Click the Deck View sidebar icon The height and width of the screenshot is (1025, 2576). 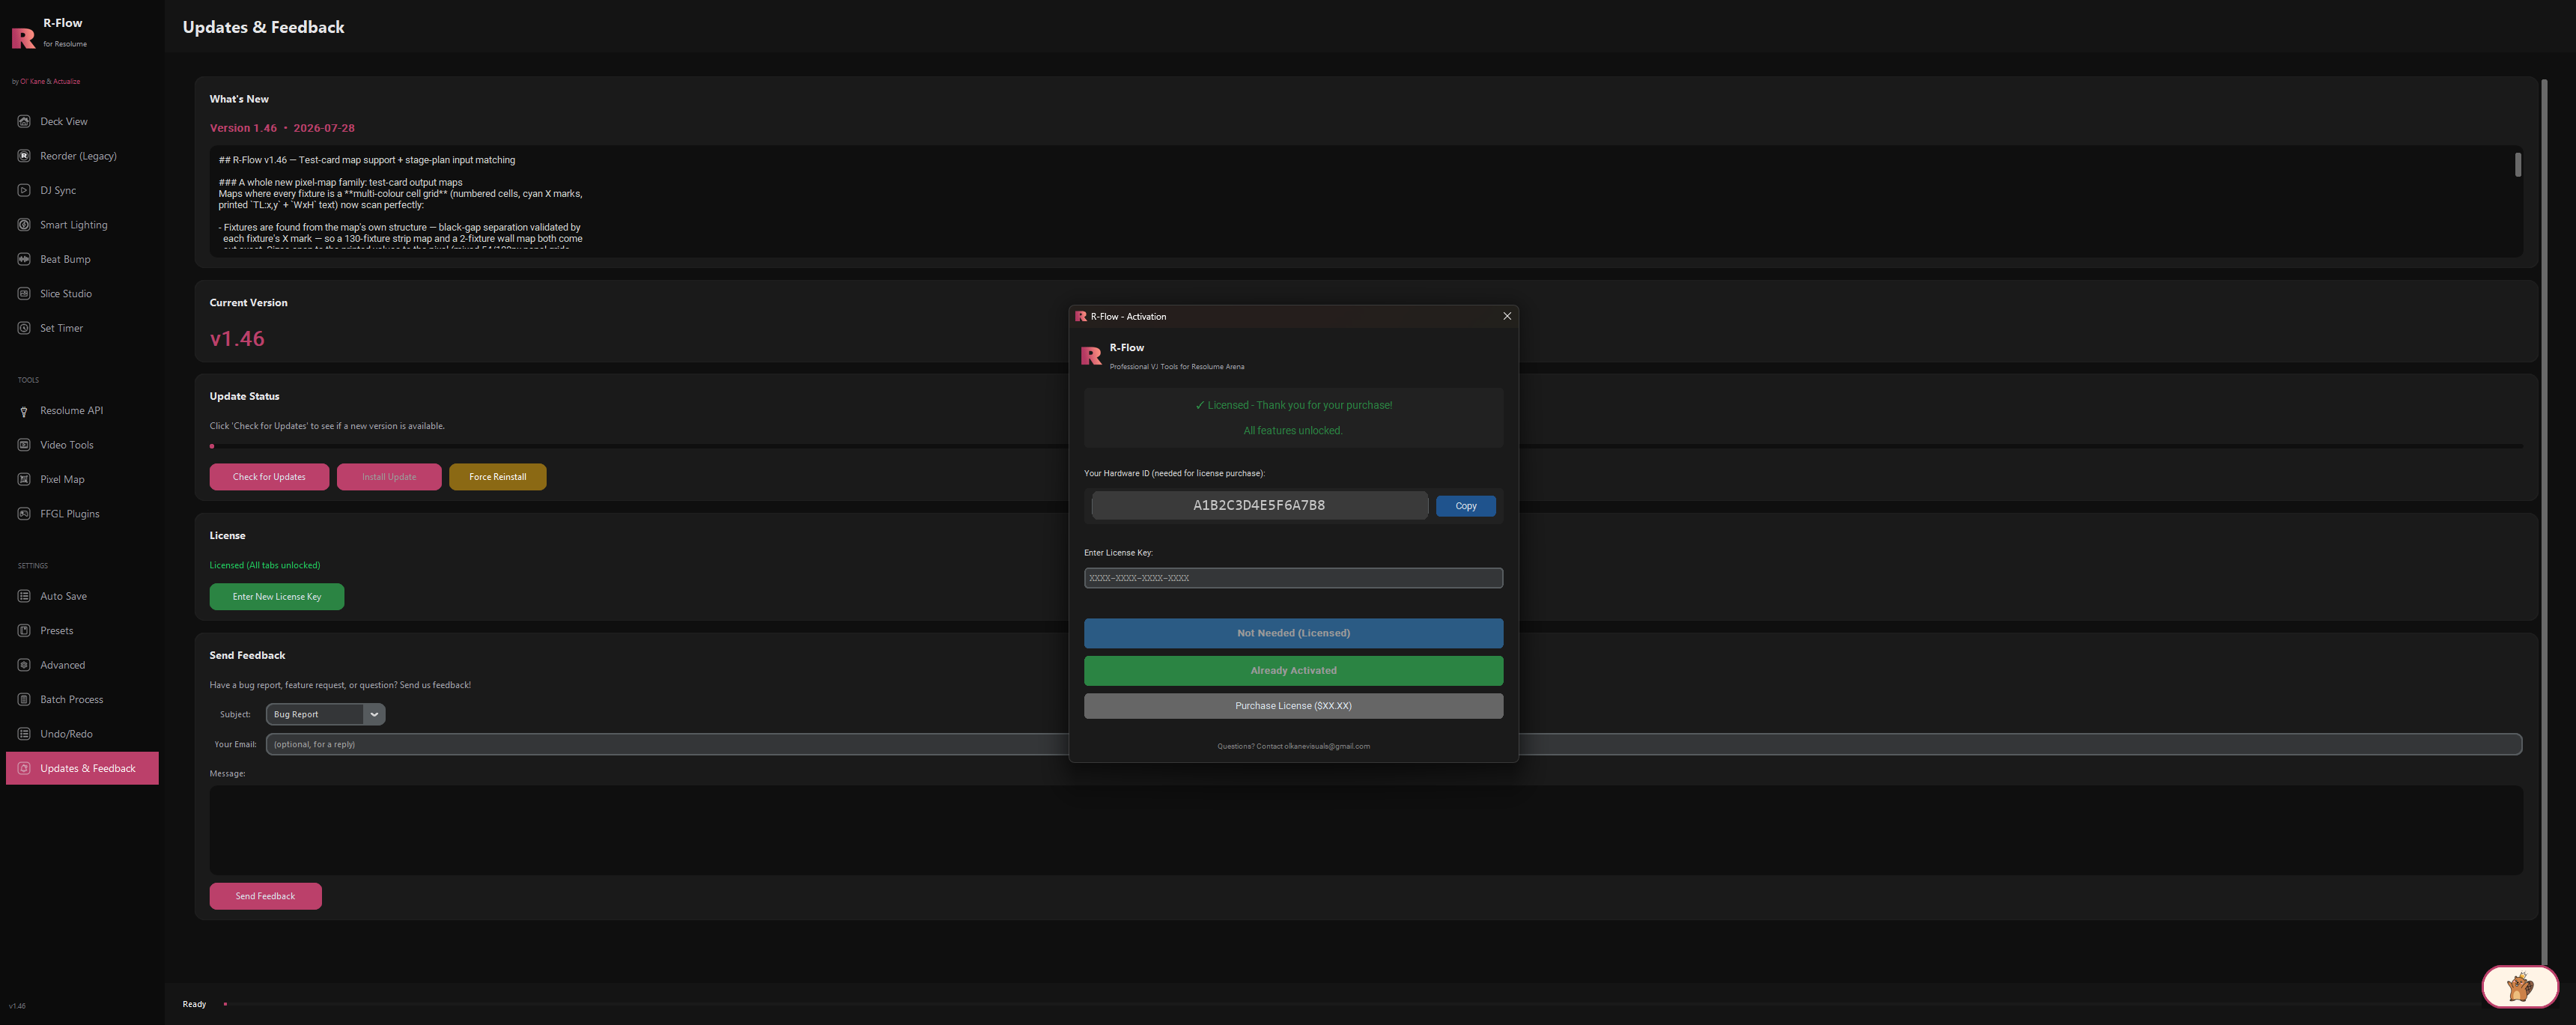click(x=24, y=121)
